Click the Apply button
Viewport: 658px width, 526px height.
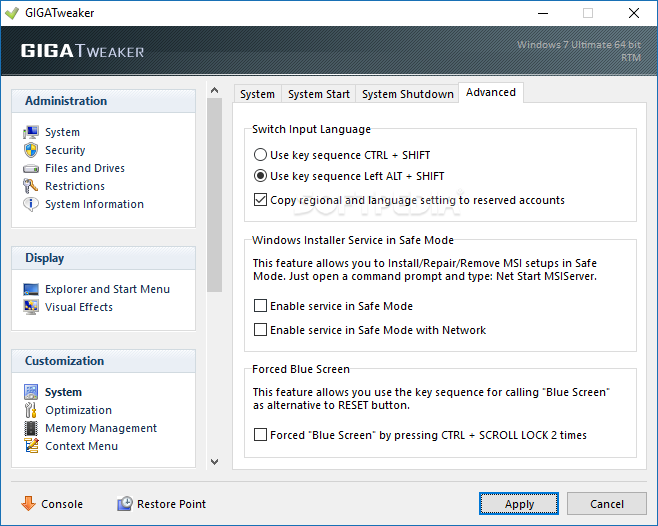click(x=519, y=503)
